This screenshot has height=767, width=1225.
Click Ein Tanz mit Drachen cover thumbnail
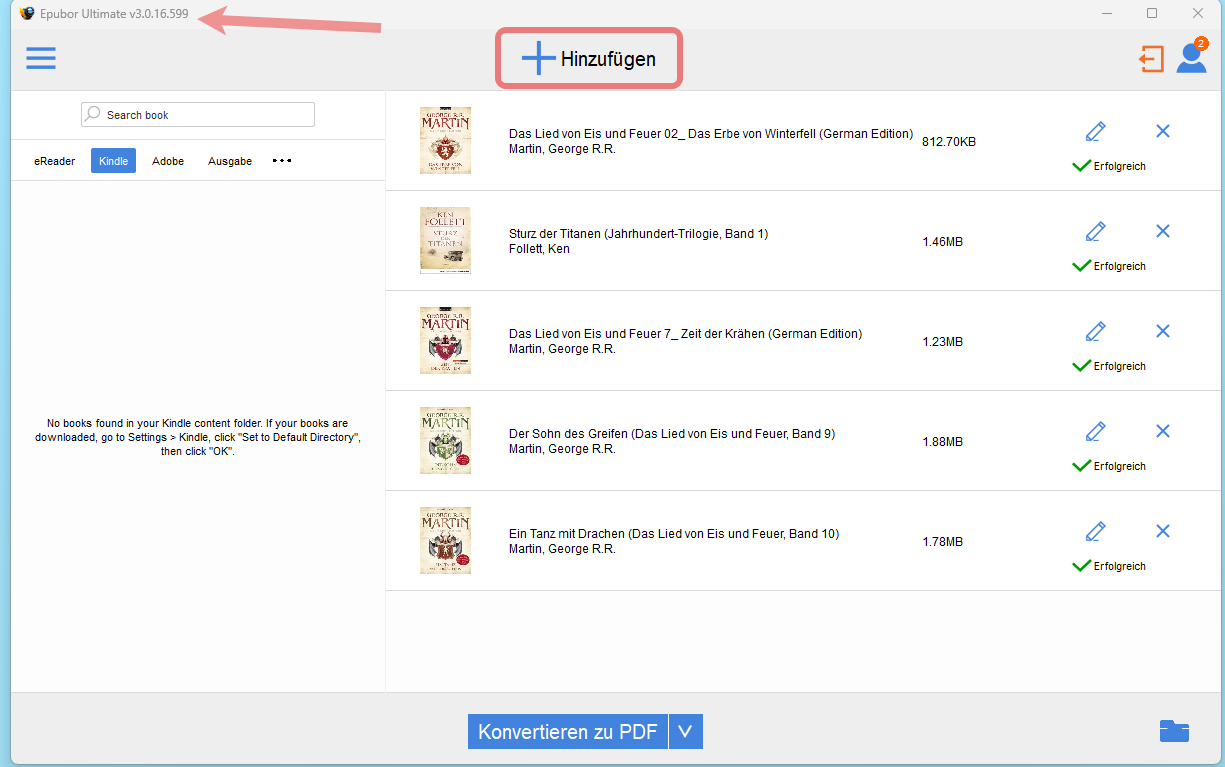tap(445, 541)
